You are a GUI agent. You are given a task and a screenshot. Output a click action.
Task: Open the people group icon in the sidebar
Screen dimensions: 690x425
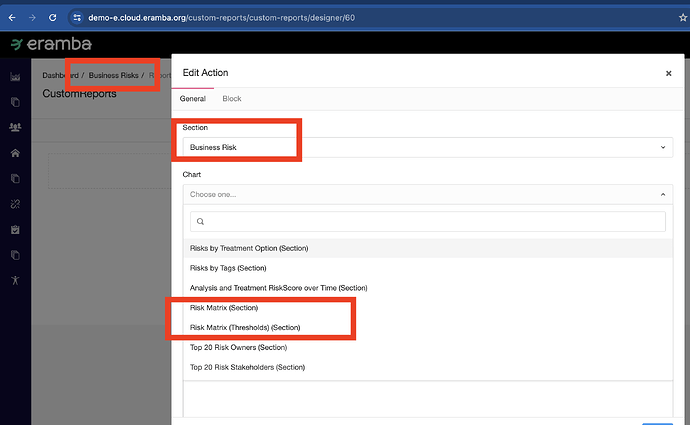point(15,127)
